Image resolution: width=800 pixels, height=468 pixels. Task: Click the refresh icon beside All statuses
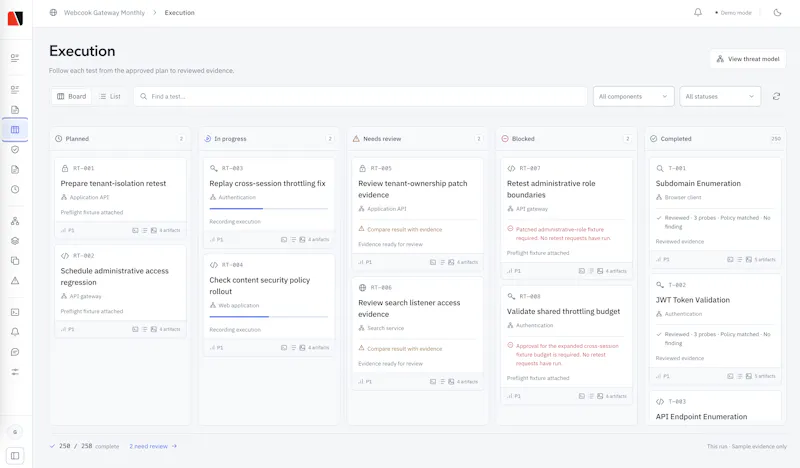tap(776, 96)
